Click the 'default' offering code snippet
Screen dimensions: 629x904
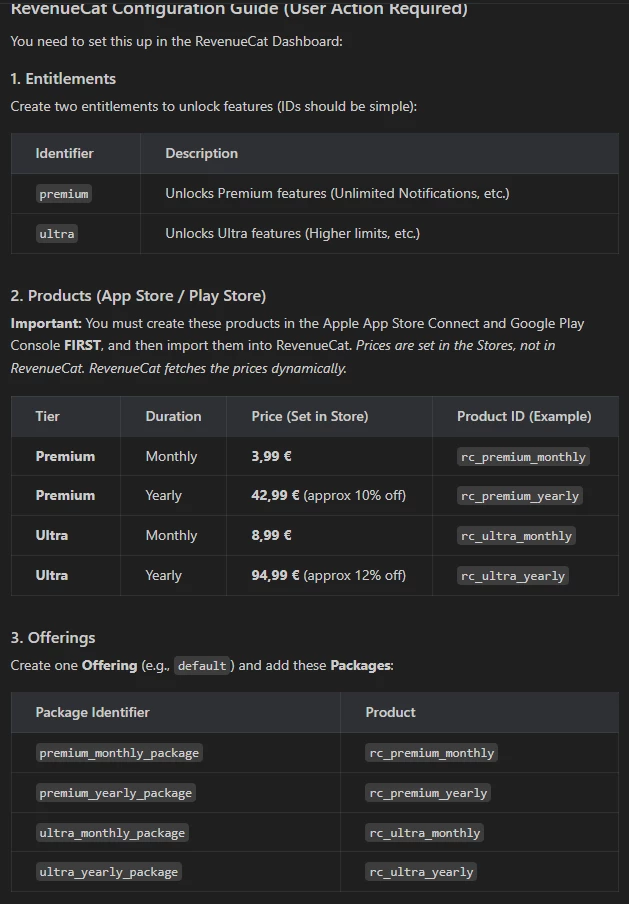(202, 665)
